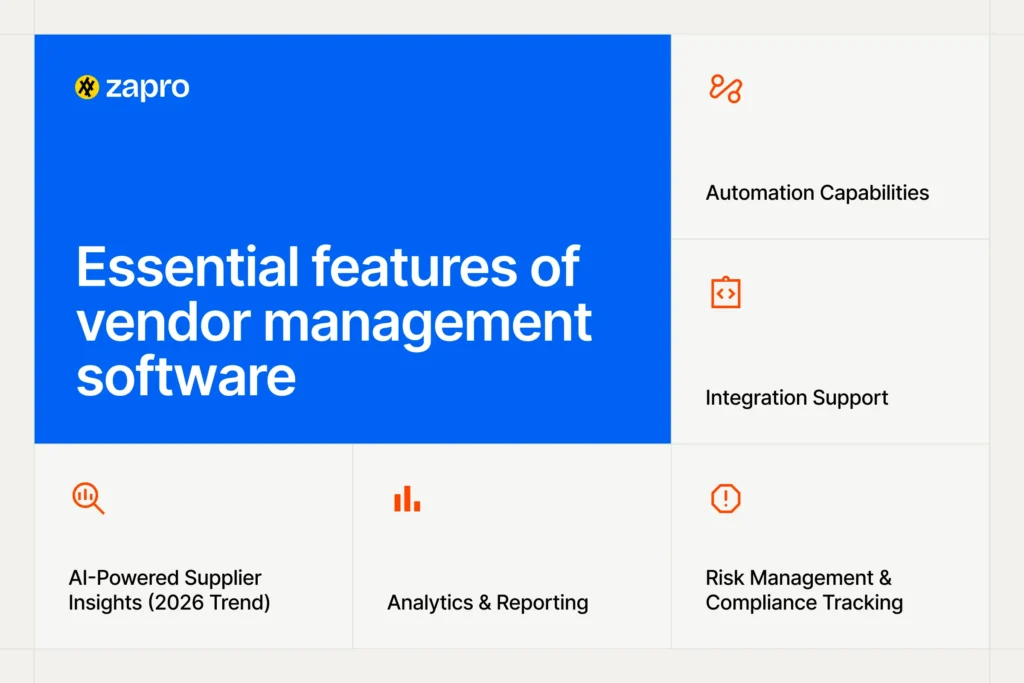Select the Automation Capabilities linked-nodes icon

coord(727,90)
